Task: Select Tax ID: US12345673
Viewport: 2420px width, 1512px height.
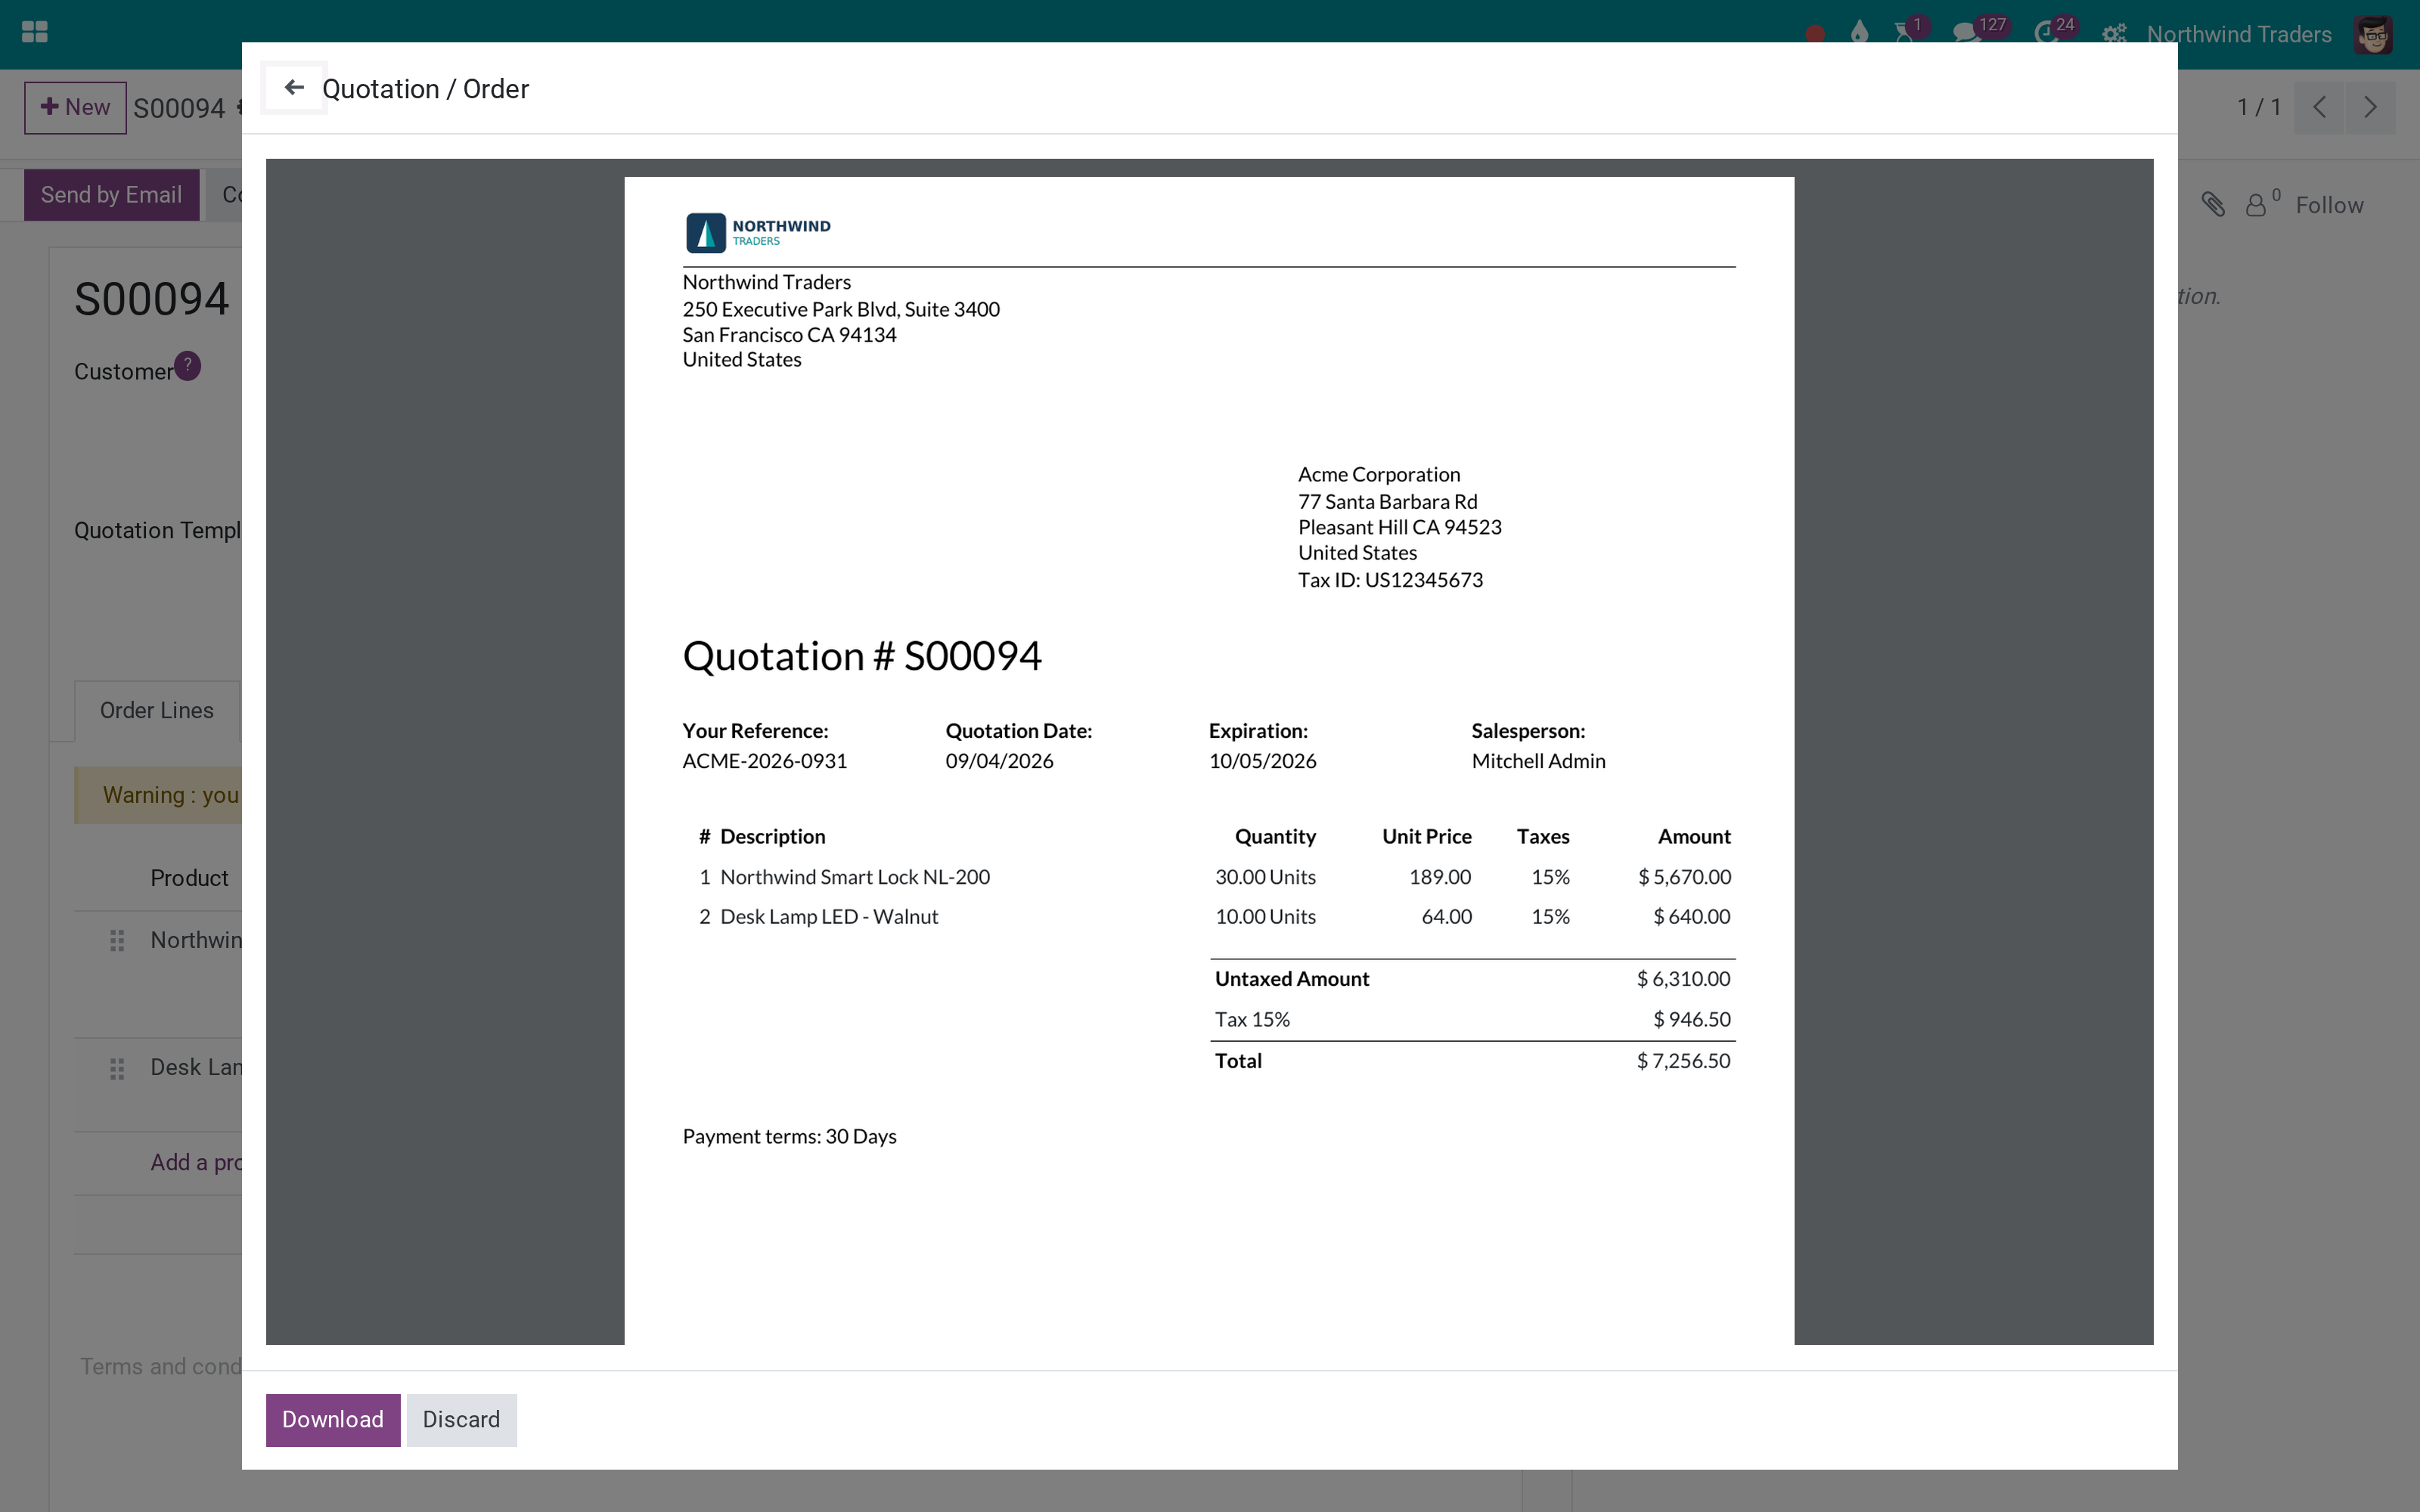Action: pyautogui.click(x=1390, y=580)
